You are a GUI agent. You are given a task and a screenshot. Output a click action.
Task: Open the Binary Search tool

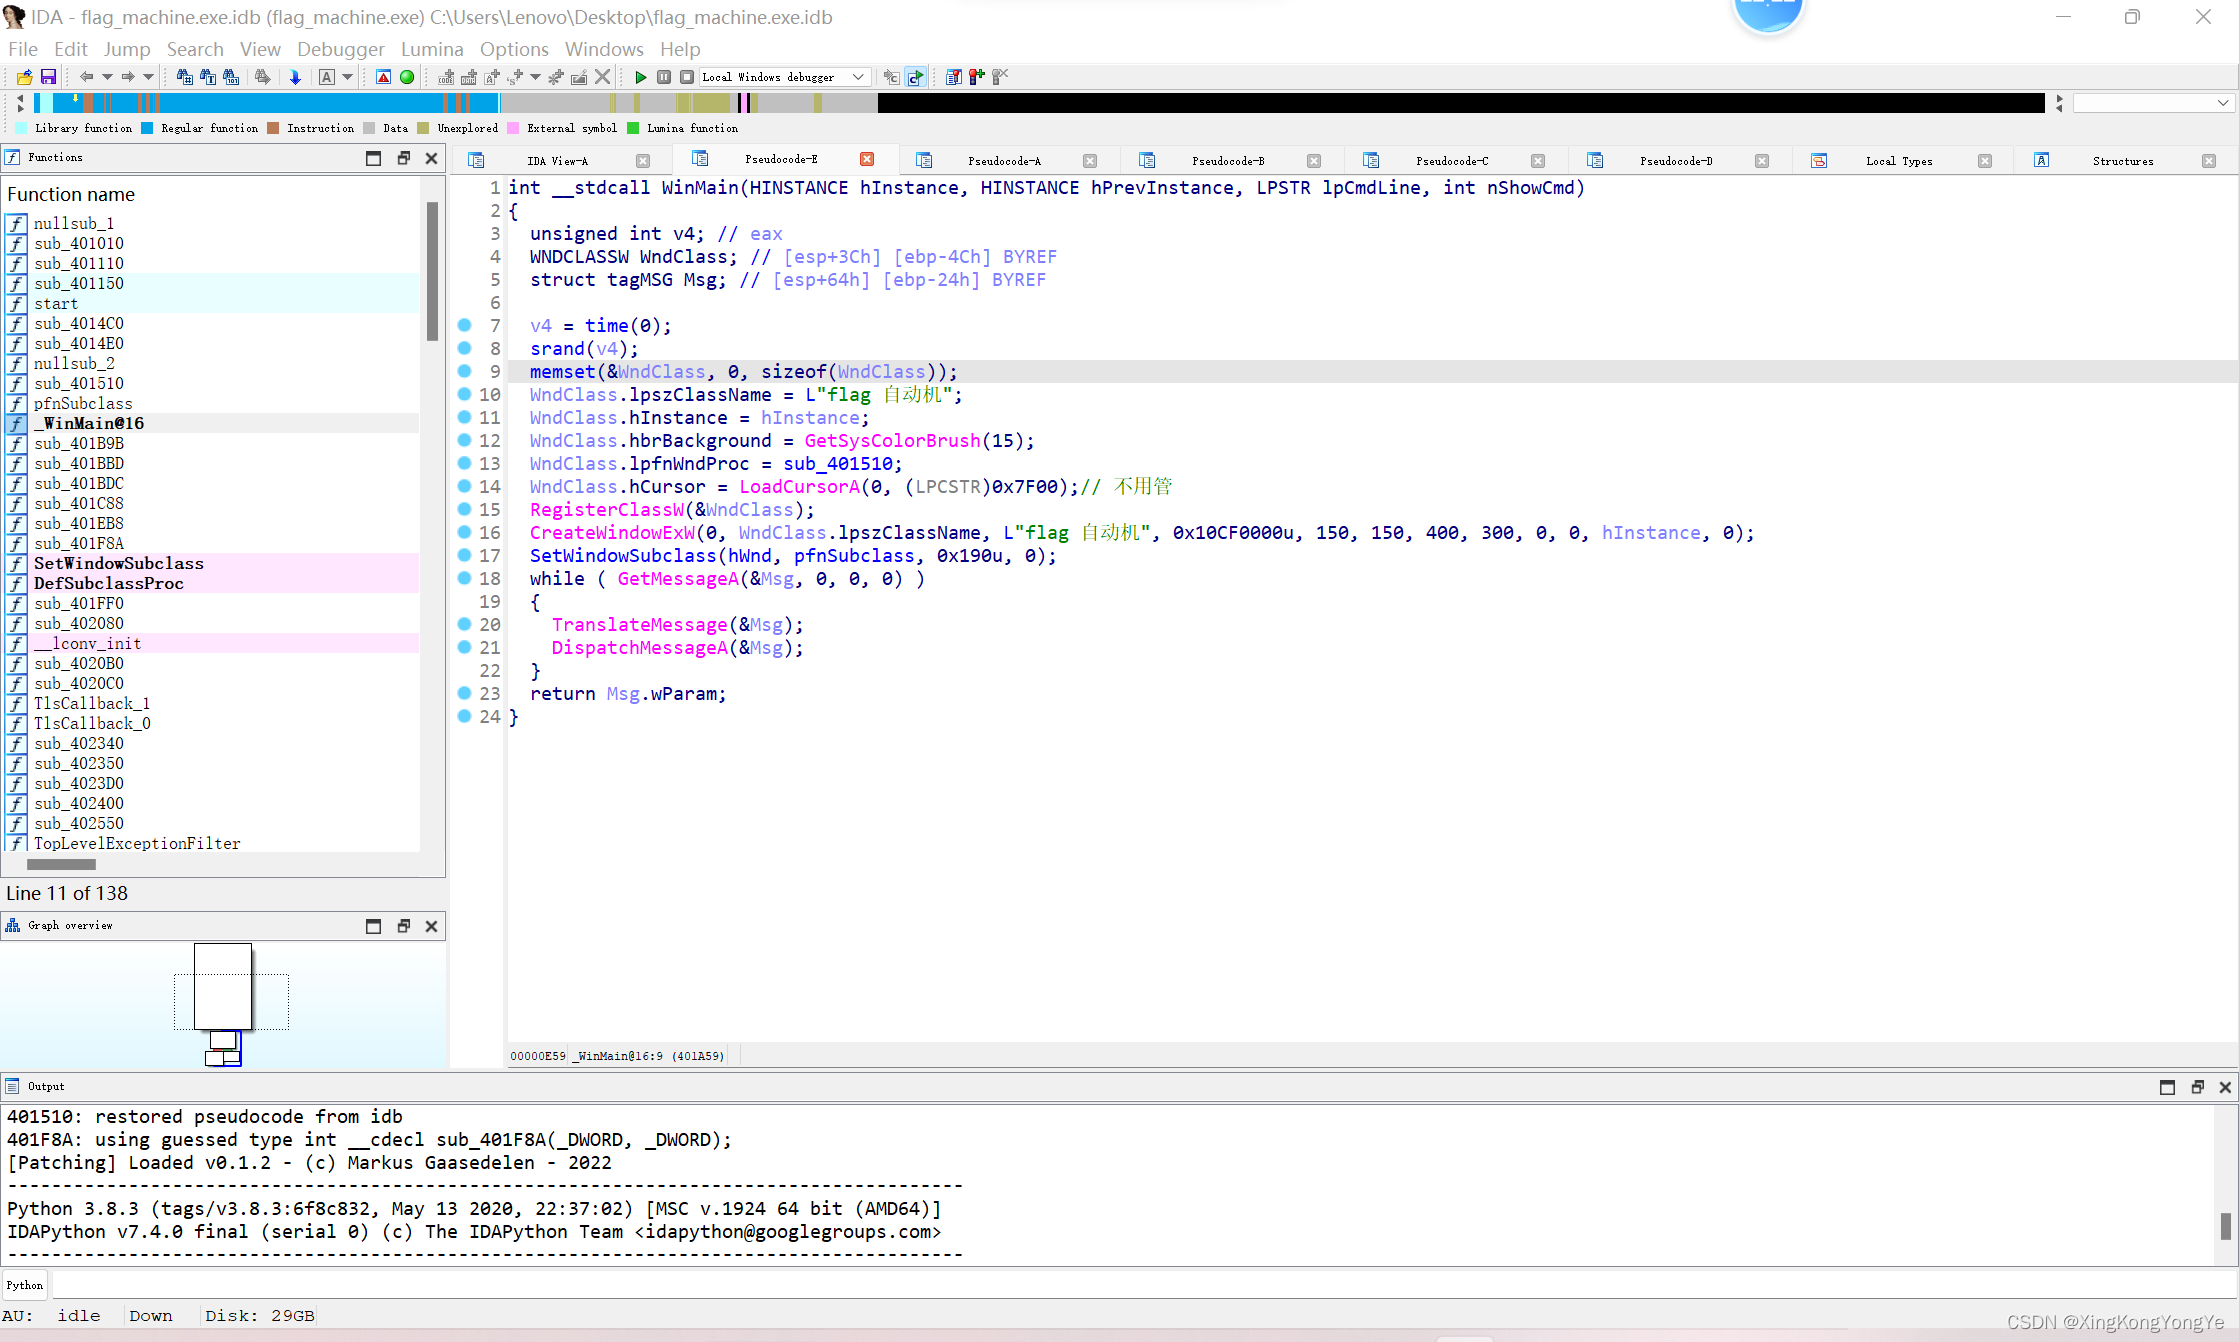point(230,77)
